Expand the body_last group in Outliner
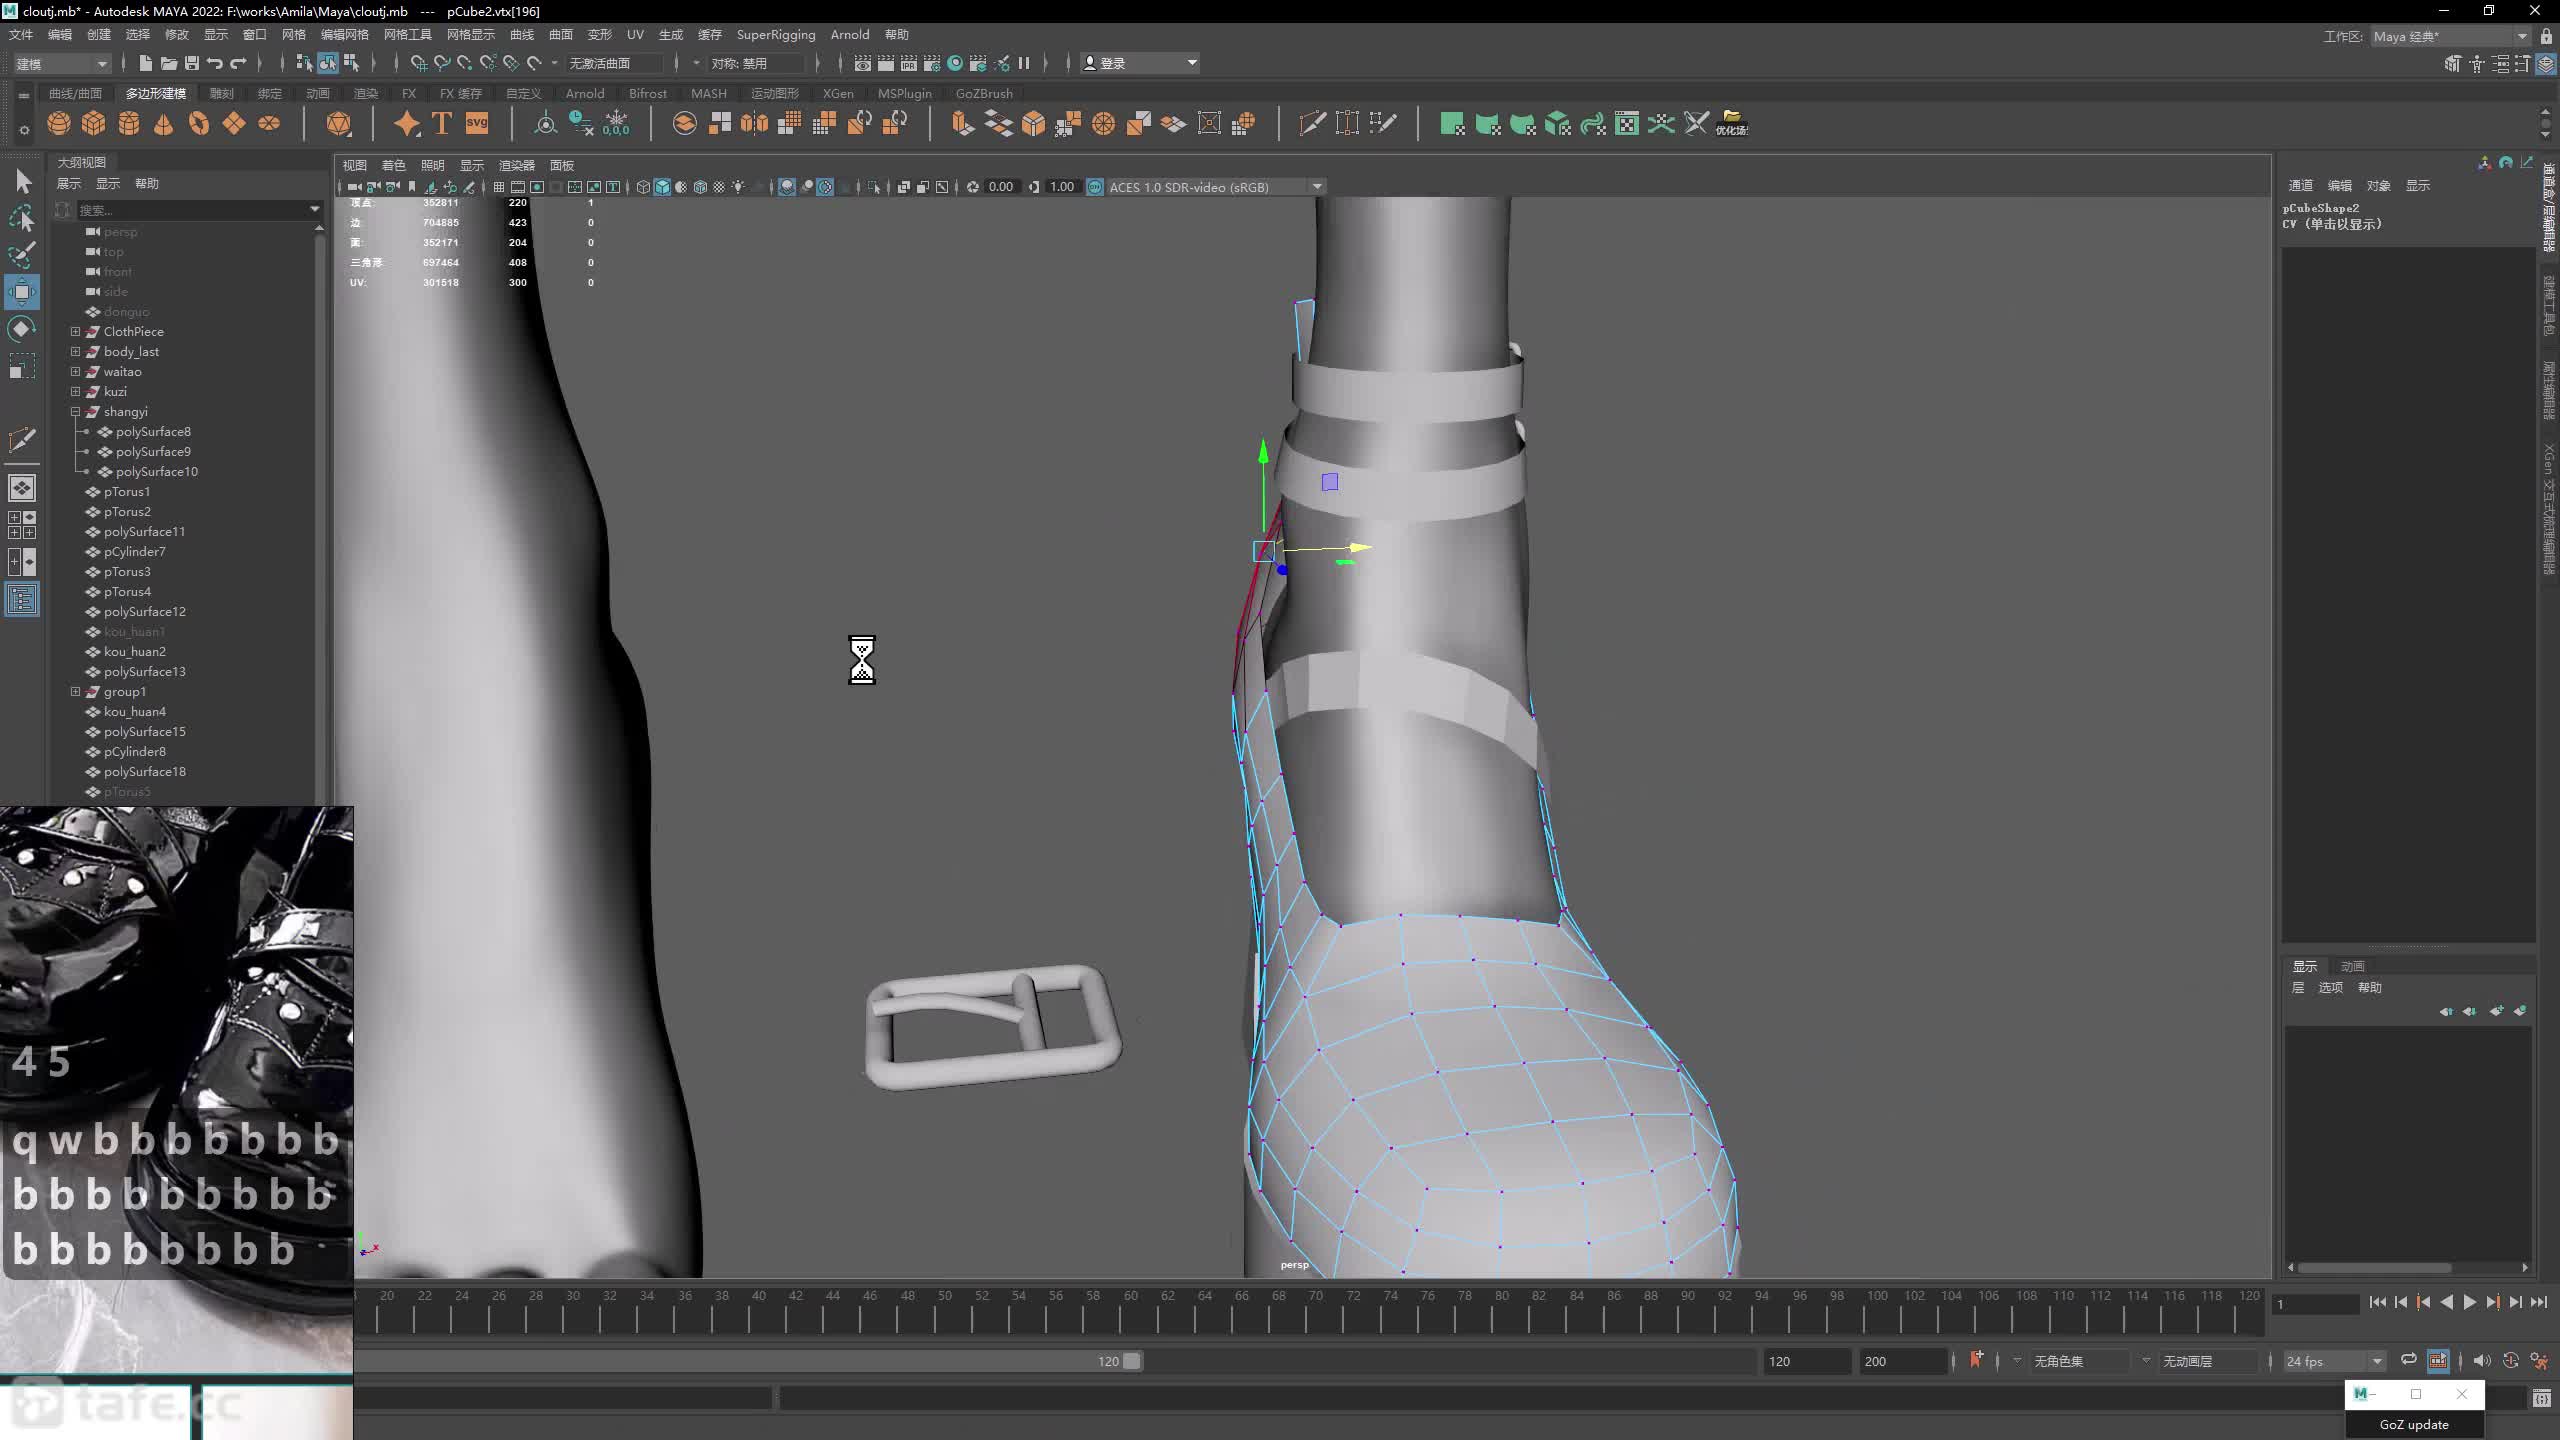Viewport: 2560px width, 1440px height. pyautogui.click(x=75, y=351)
